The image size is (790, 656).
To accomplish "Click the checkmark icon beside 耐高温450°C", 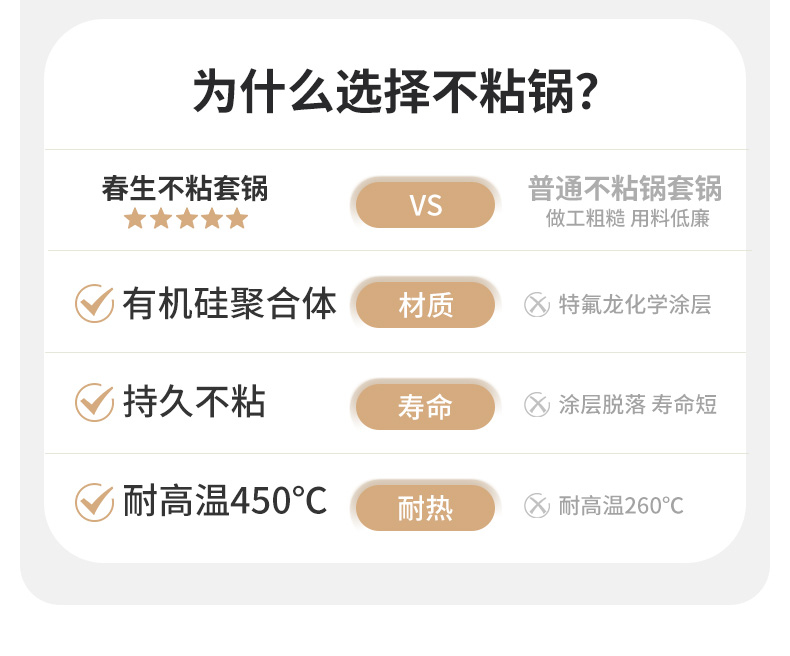I will click(94, 502).
